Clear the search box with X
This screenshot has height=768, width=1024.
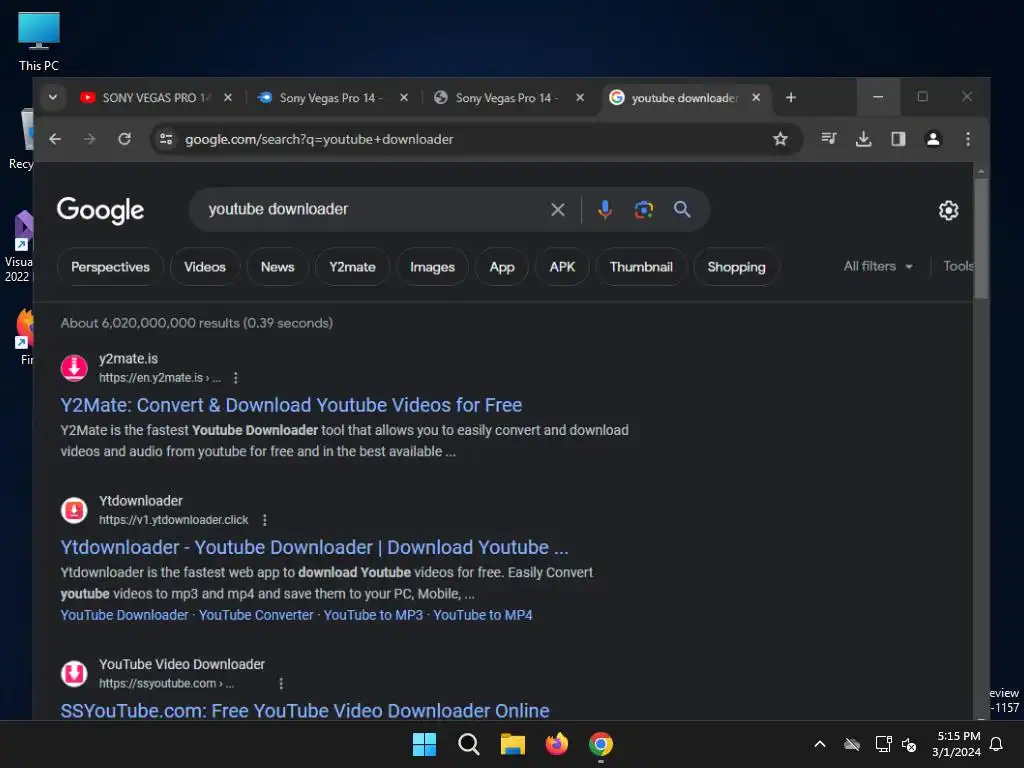(x=557, y=210)
